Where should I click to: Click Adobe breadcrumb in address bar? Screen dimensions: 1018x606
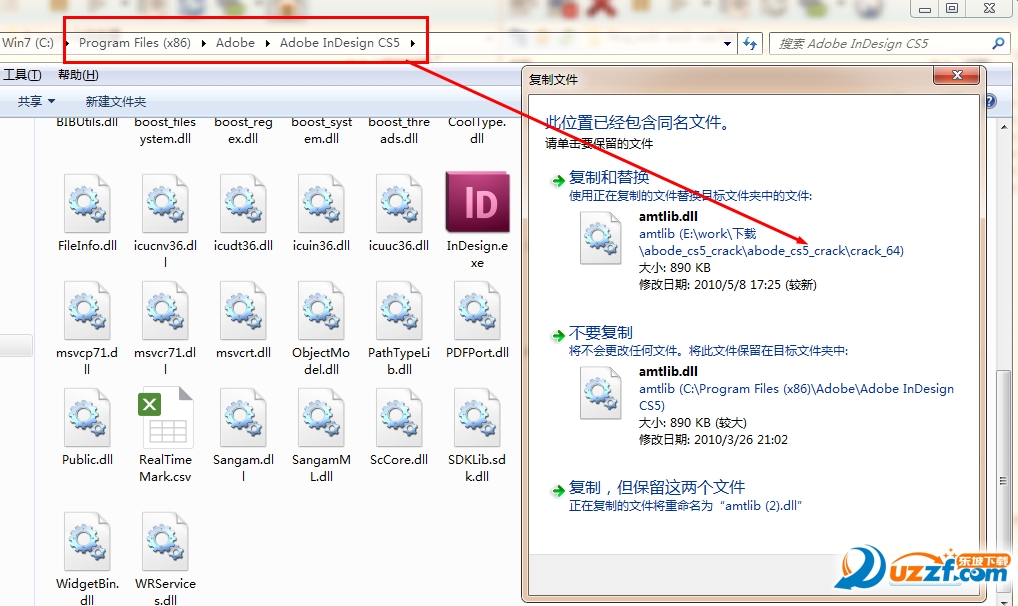click(x=235, y=43)
